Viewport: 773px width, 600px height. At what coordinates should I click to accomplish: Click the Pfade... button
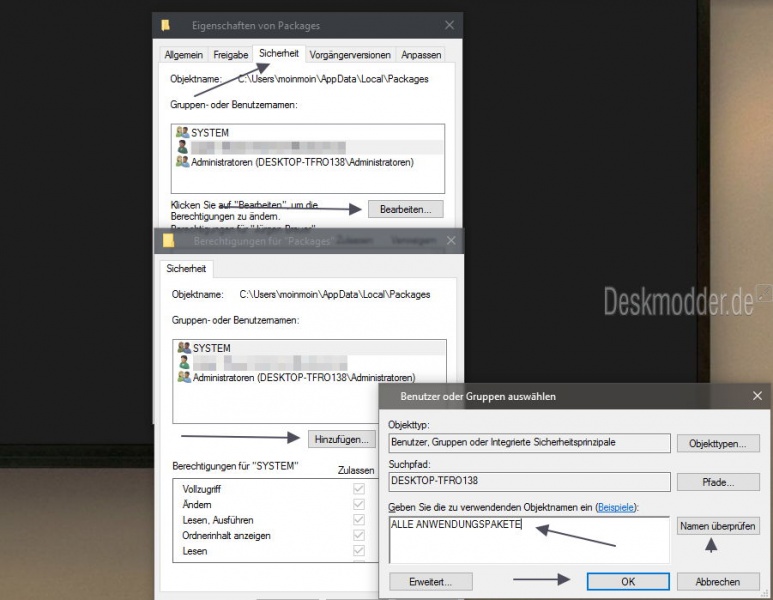pyautogui.click(x=718, y=482)
